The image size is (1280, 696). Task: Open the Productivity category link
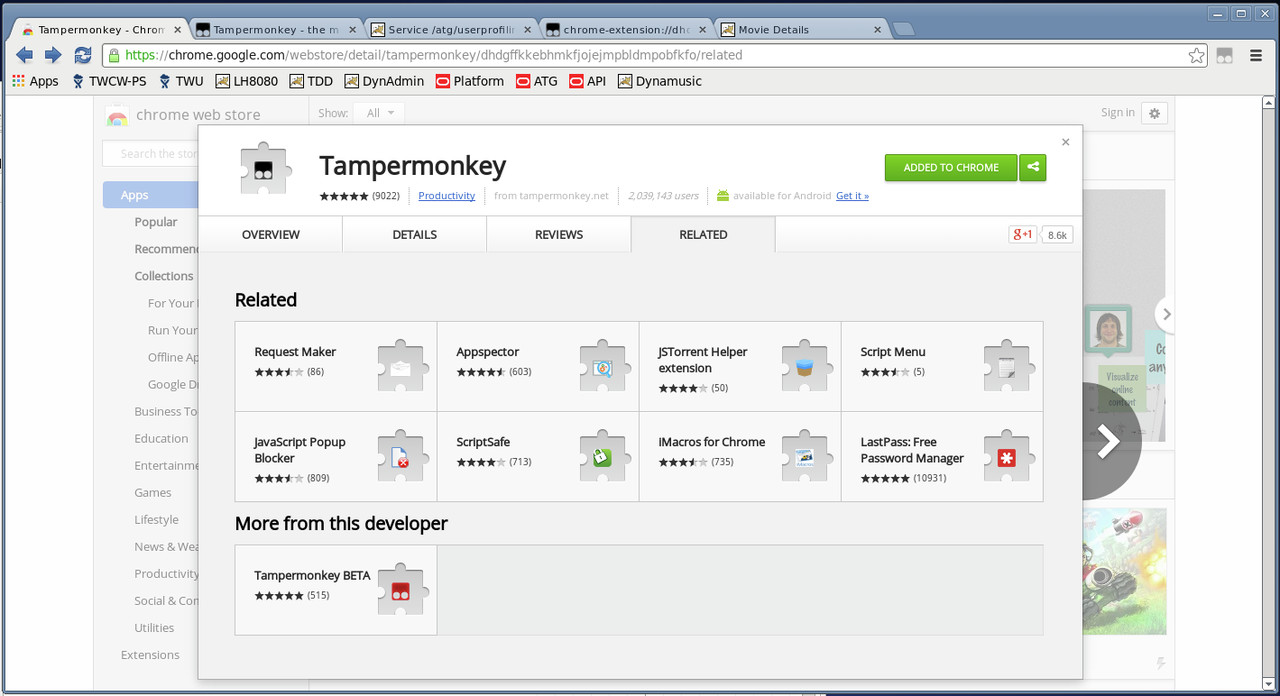pyautogui.click(x=446, y=196)
